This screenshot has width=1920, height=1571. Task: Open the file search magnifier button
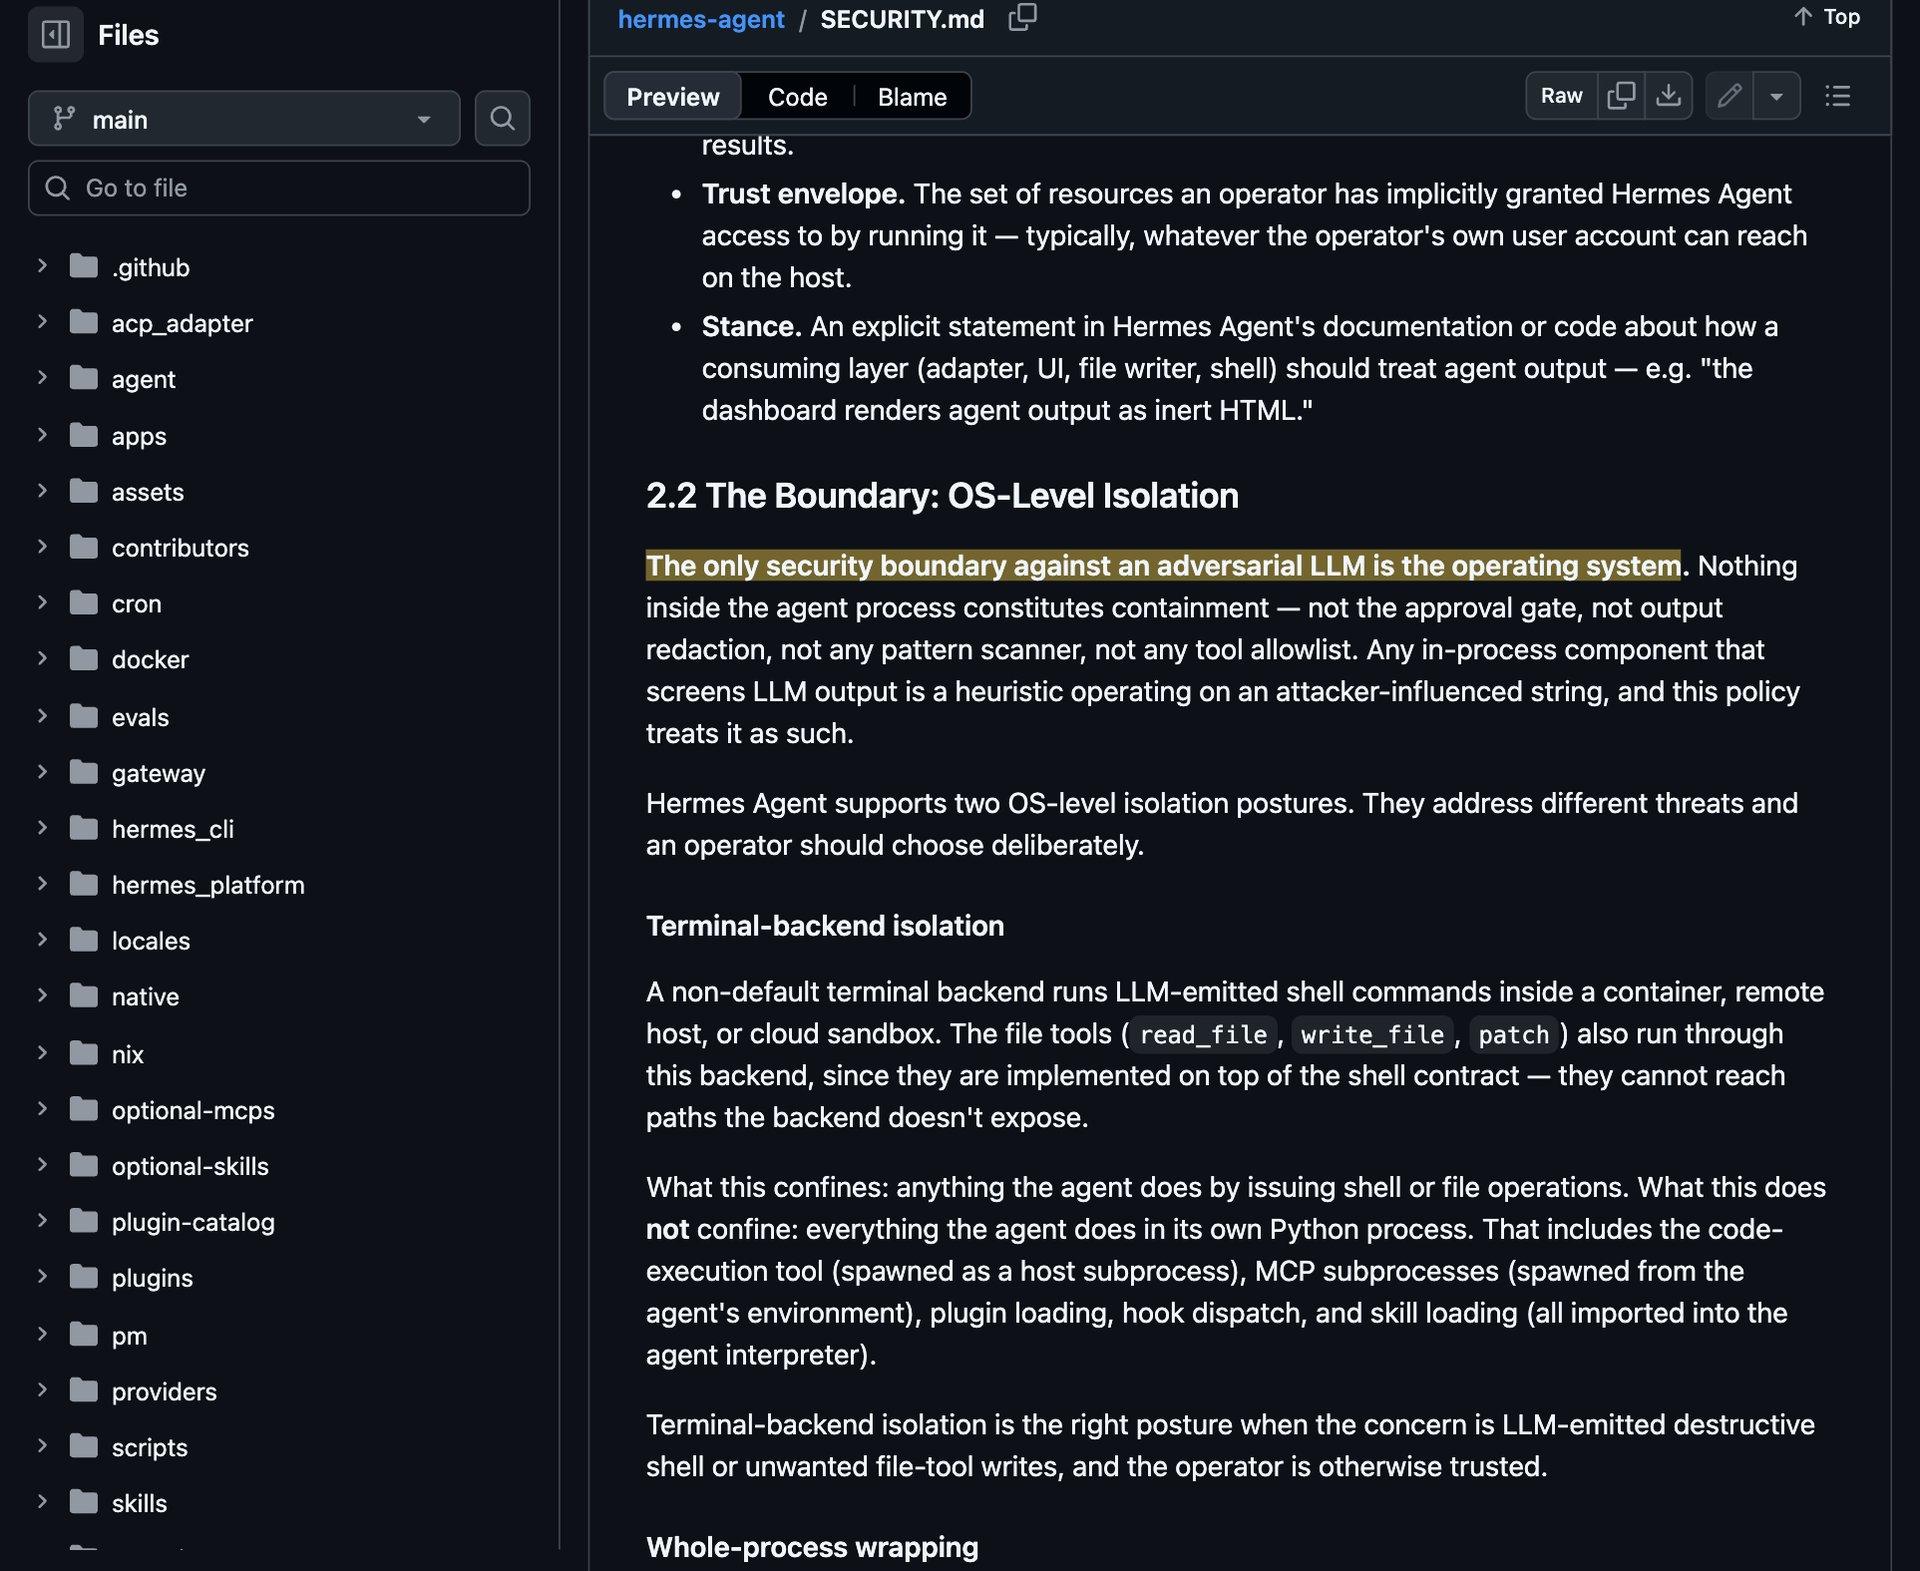point(502,119)
